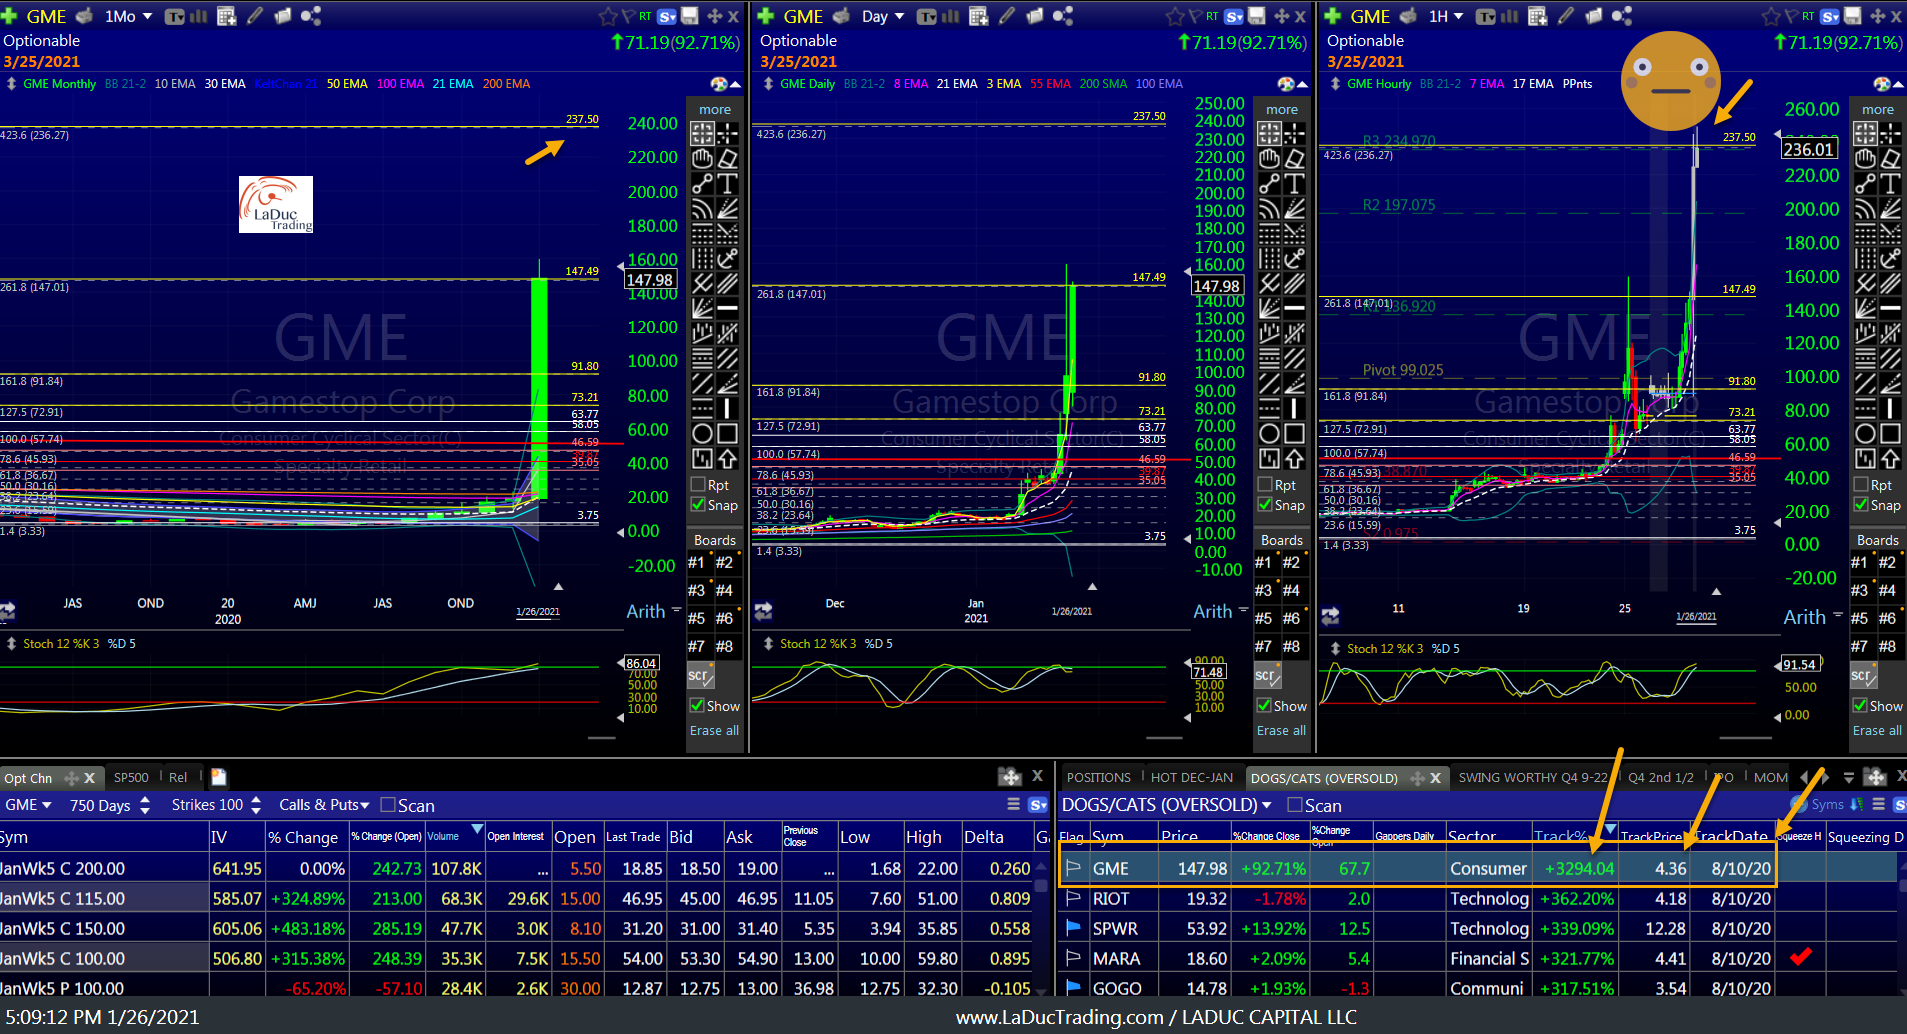Sort by the IV column header

pyautogui.click(x=236, y=837)
